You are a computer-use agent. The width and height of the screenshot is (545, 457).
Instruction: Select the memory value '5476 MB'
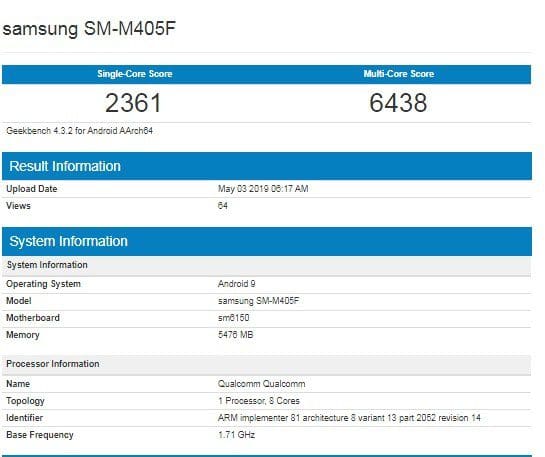click(236, 335)
